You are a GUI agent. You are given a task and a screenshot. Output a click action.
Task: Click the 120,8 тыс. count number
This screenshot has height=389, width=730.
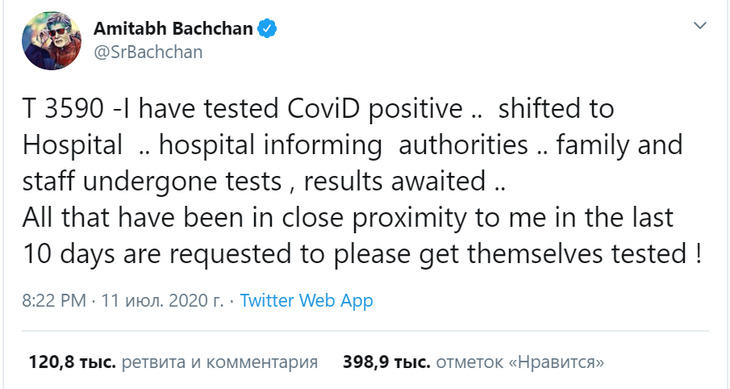pyautogui.click(x=72, y=362)
